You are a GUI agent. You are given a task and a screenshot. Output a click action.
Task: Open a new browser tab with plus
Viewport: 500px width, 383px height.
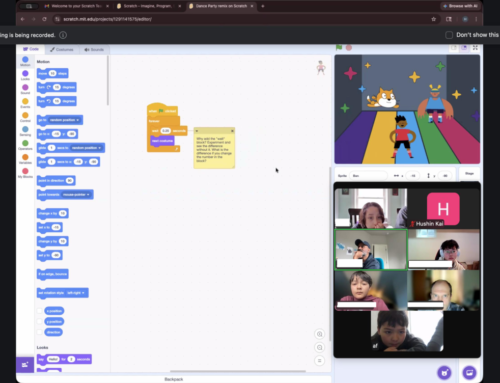point(263,6)
